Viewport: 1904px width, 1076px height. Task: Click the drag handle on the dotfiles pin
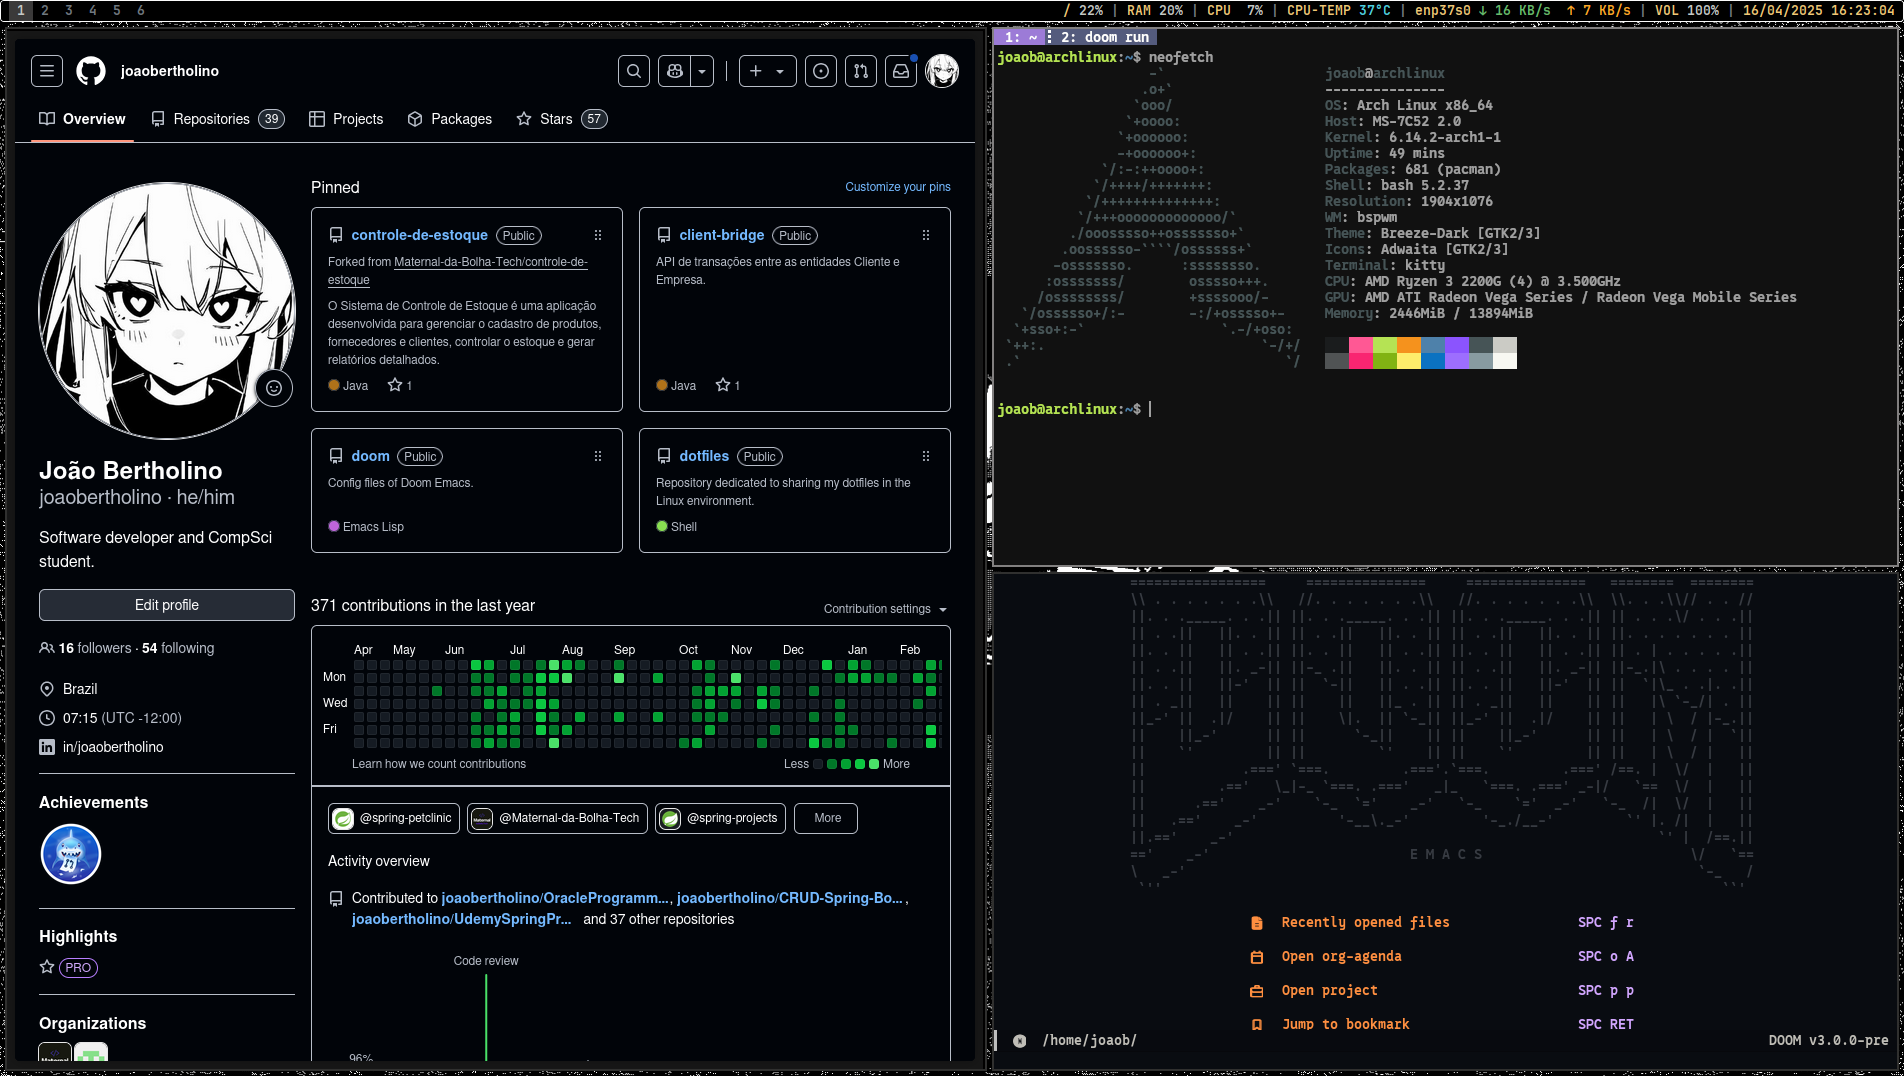(x=926, y=456)
